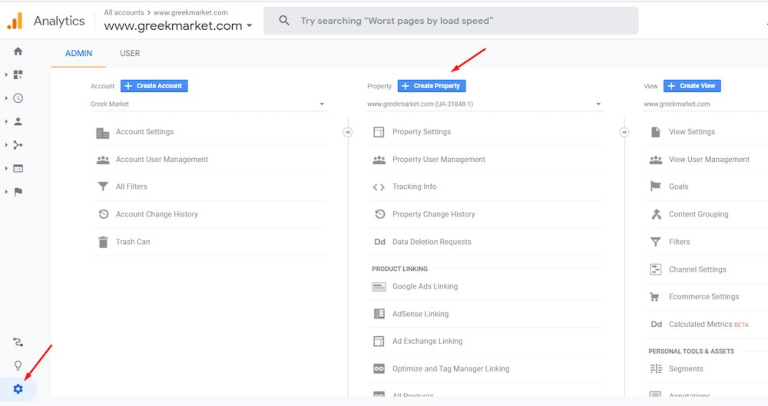Select the ADMIN tab
The image size is (768, 406).
pos(78,53)
